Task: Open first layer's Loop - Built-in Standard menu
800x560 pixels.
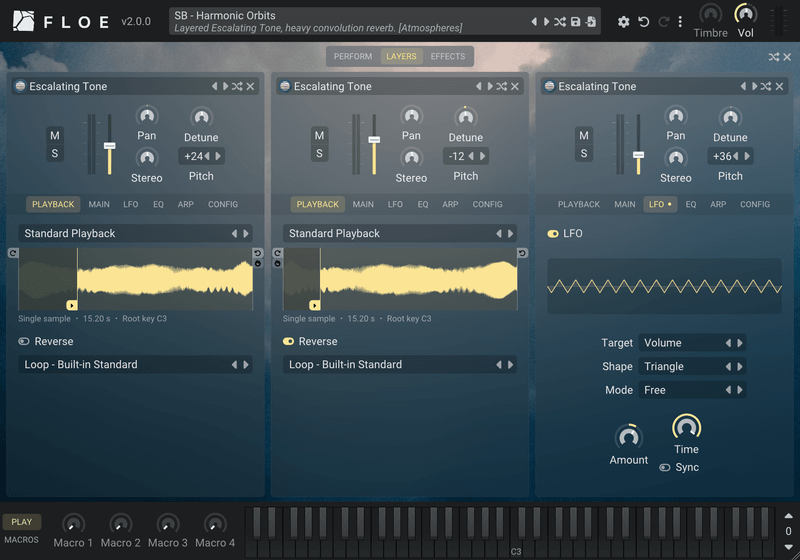Action: [135, 365]
